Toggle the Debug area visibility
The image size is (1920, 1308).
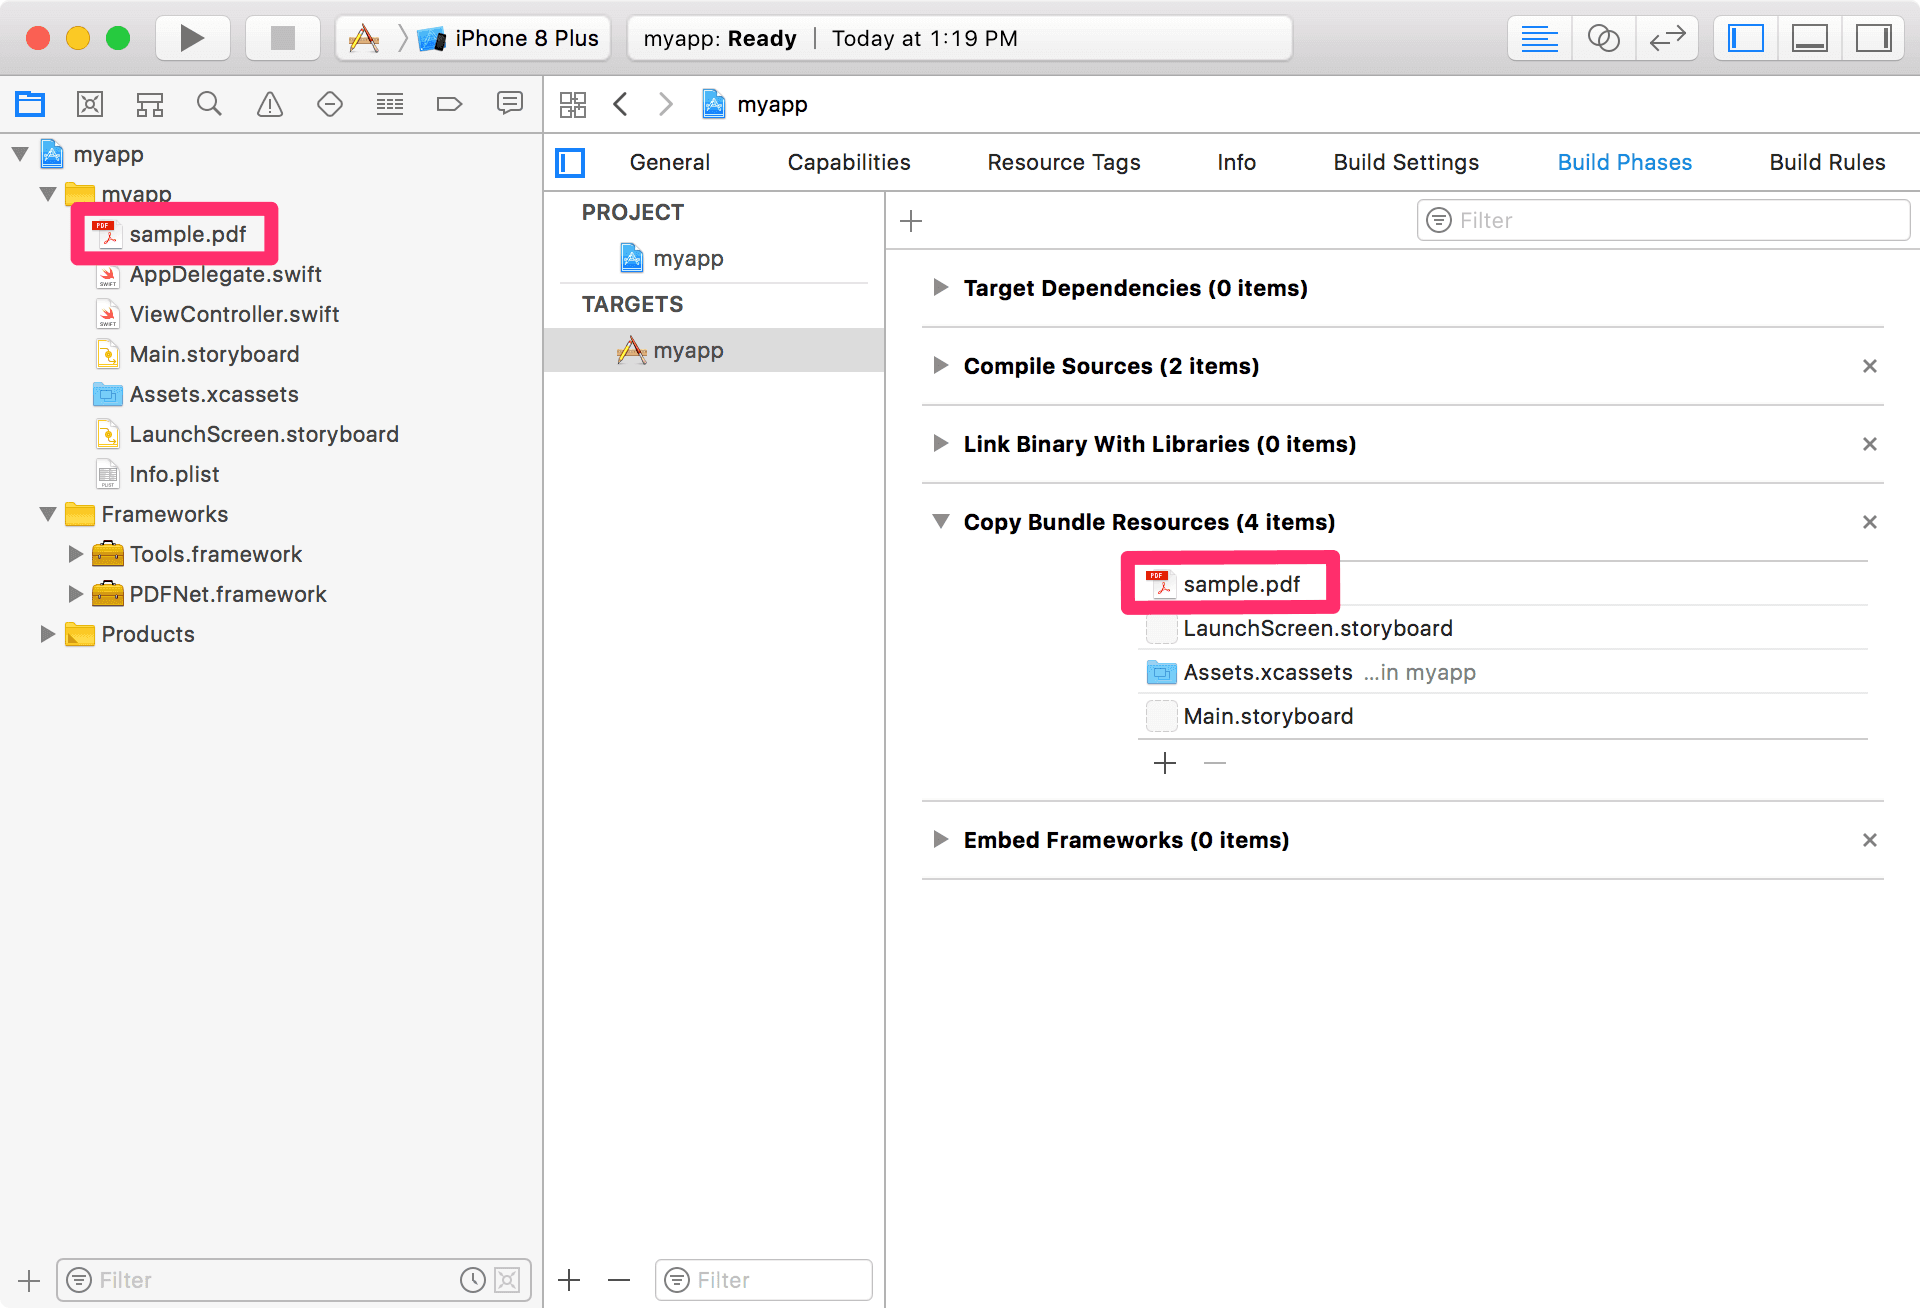(1809, 38)
